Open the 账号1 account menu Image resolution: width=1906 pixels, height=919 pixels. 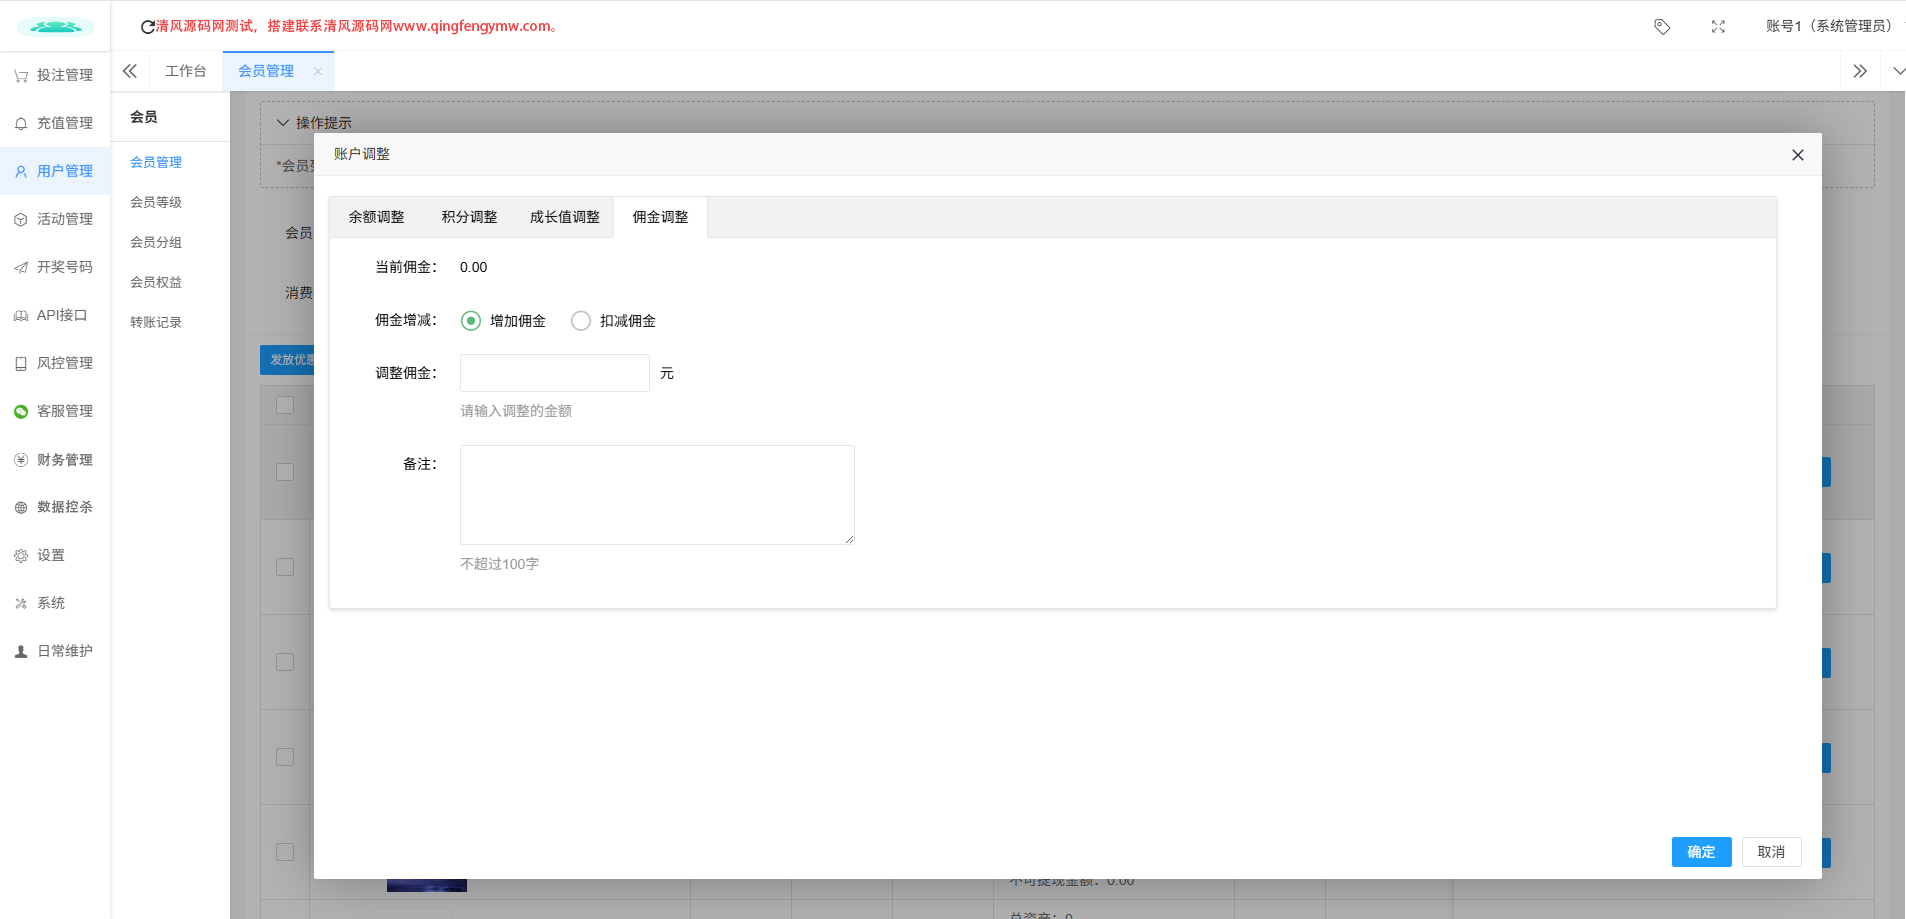coord(1828,26)
